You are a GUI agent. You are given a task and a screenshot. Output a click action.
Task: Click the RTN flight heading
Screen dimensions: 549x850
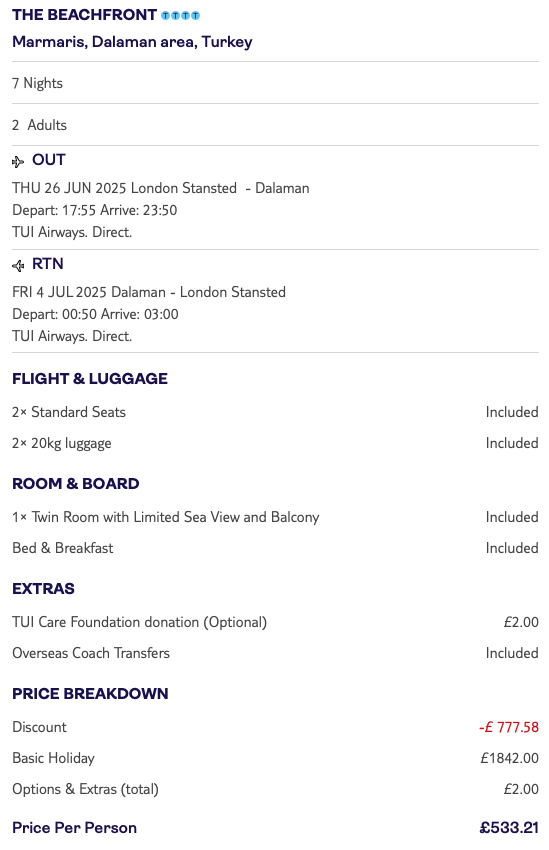pos(48,264)
